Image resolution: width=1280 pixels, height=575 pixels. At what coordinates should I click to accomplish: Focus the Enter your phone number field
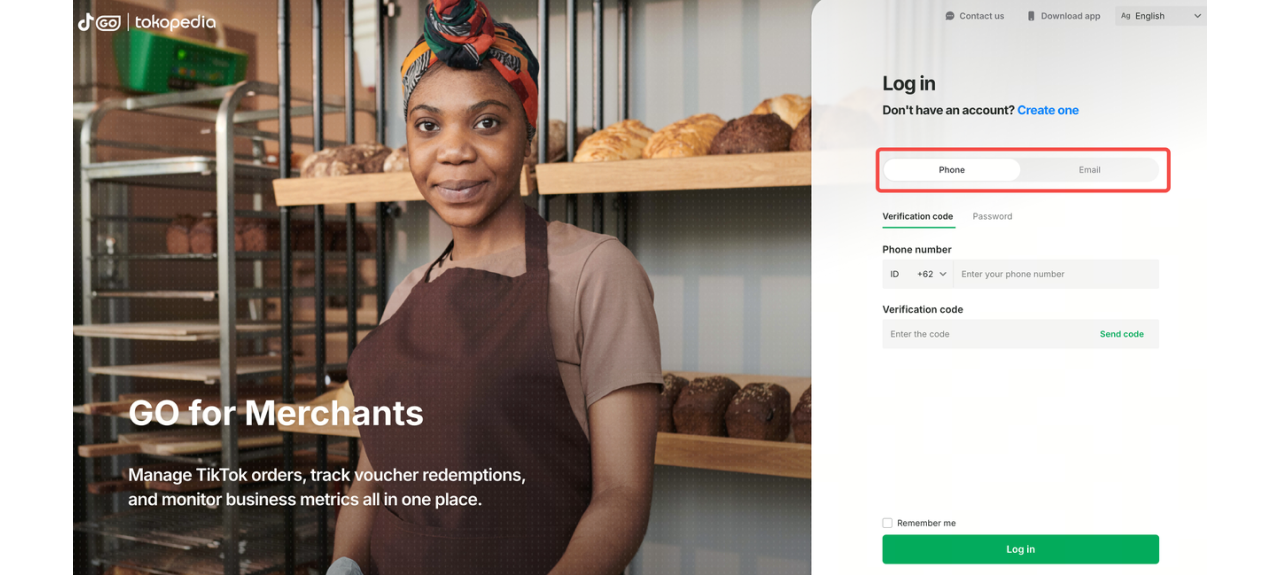click(1056, 274)
